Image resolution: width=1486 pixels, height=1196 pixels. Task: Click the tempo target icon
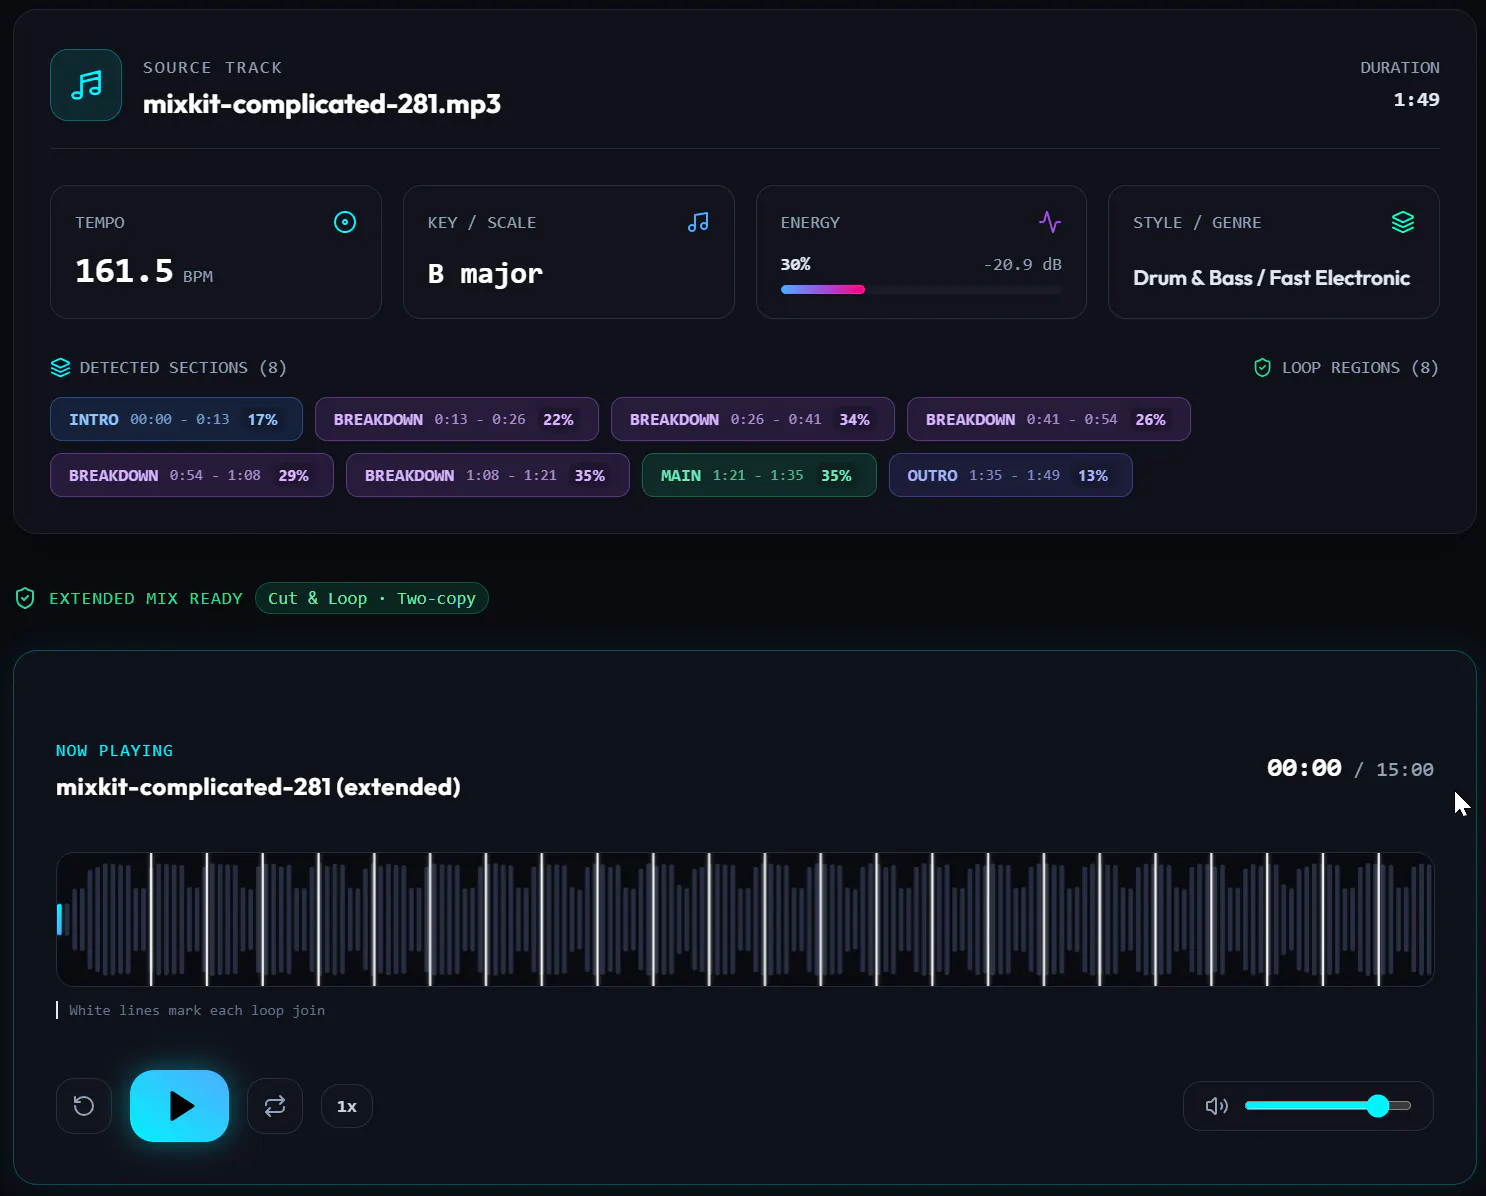pyautogui.click(x=345, y=222)
